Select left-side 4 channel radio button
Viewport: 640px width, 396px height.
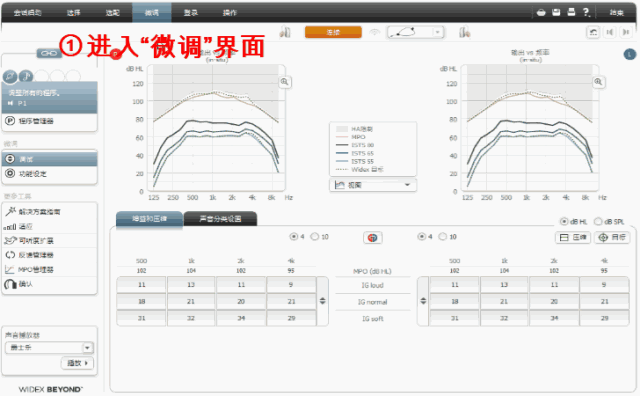pyautogui.click(x=293, y=236)
